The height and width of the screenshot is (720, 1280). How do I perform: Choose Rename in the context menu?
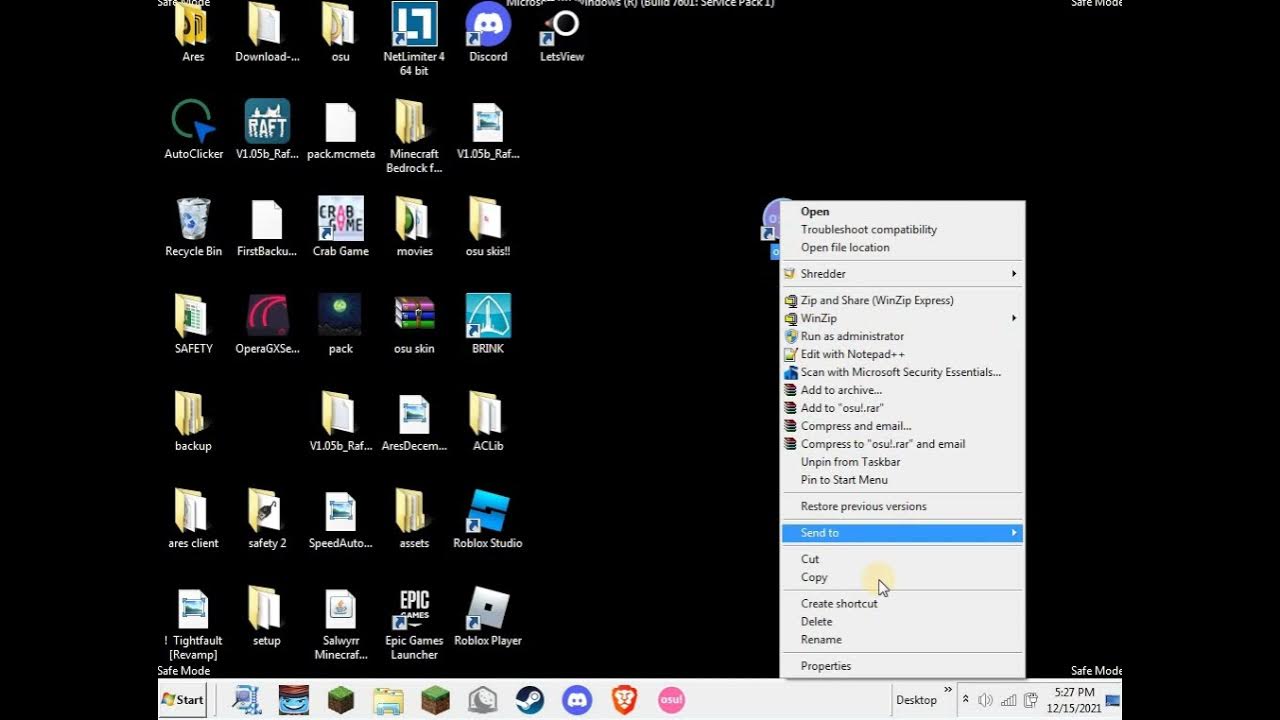(x=821, y=640)
